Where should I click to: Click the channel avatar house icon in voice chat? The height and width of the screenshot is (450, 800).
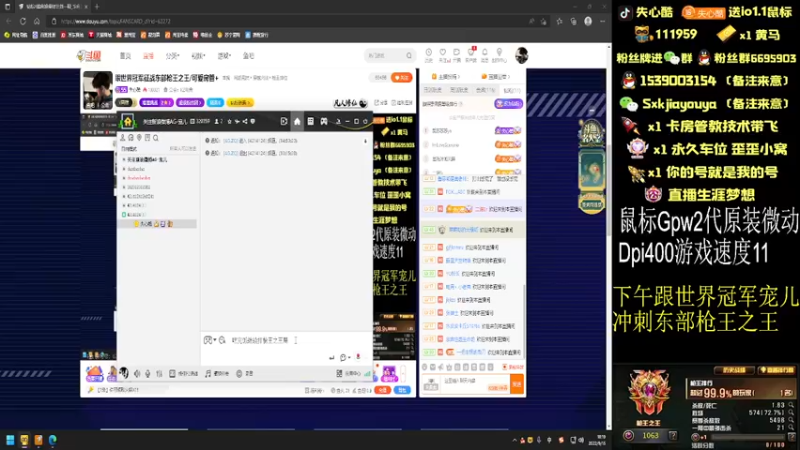[x=128, y=121]
